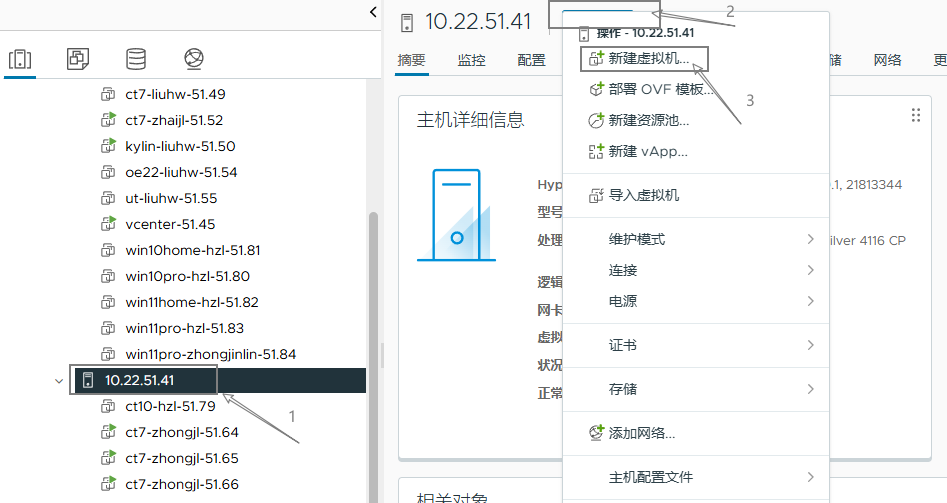Expand the 连接 submenu
This screenshot has height=503, width=947.
tap(811, 270)
